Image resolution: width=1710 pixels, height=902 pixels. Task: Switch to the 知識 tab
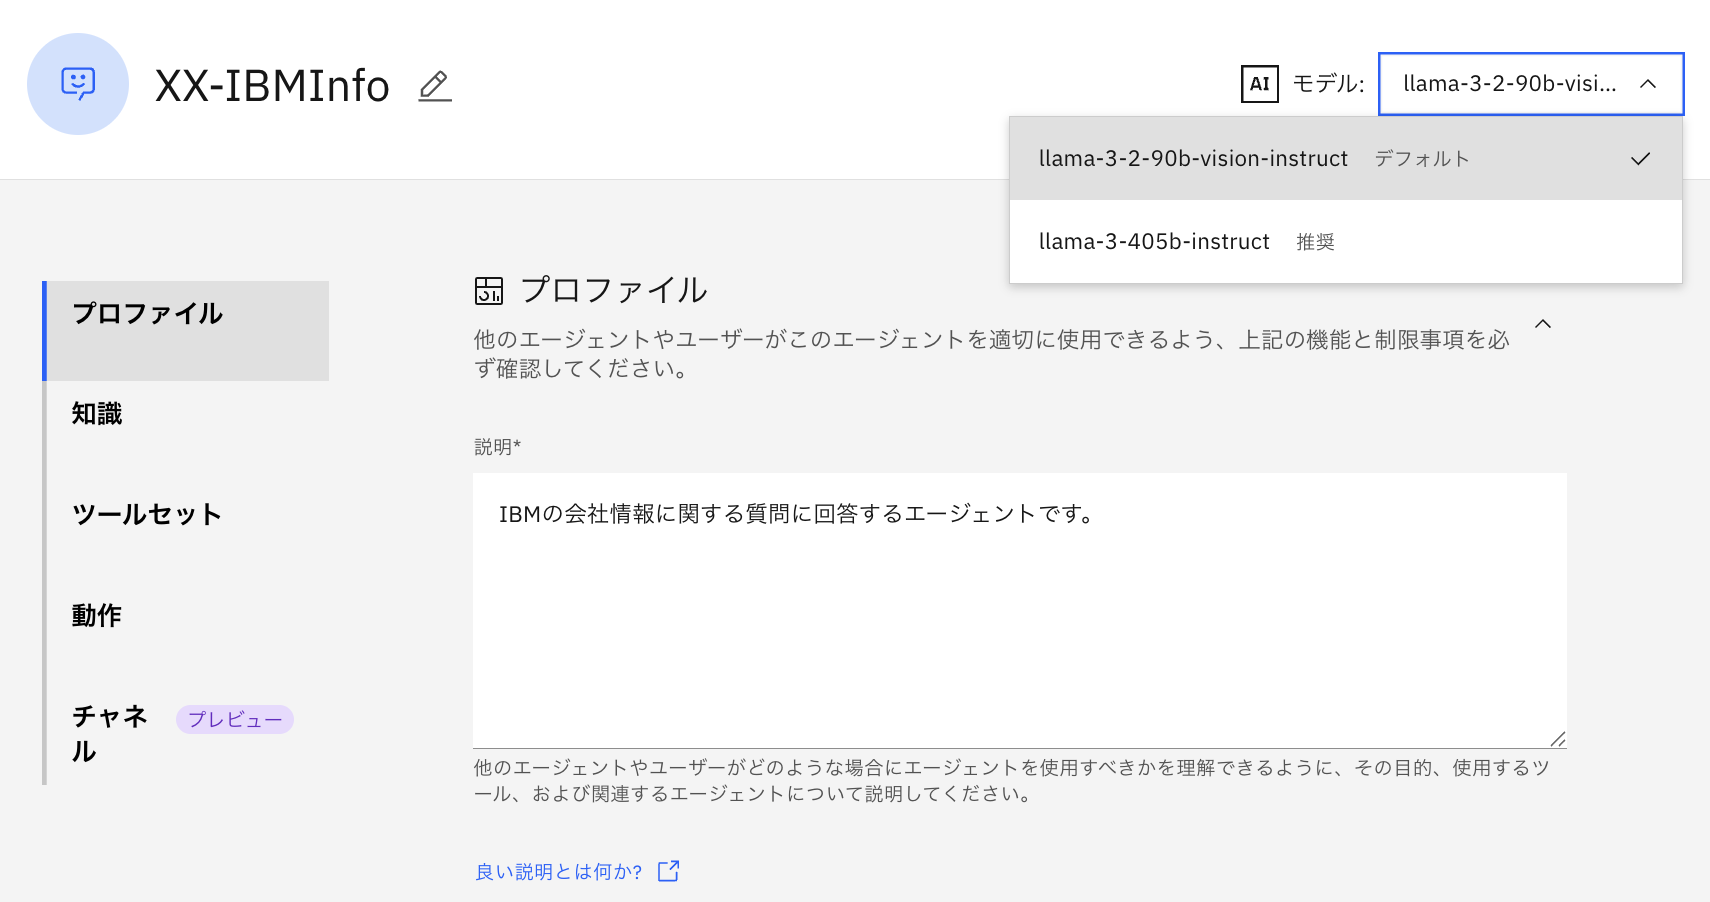97,414
